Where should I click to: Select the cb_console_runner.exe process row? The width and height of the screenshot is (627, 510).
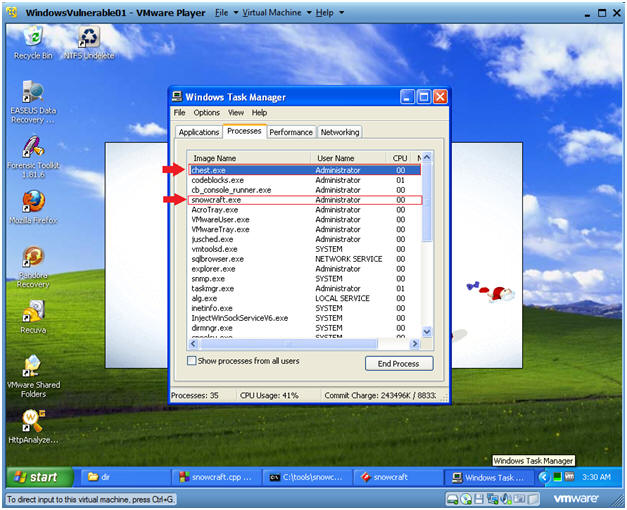(x=305, y=190)
